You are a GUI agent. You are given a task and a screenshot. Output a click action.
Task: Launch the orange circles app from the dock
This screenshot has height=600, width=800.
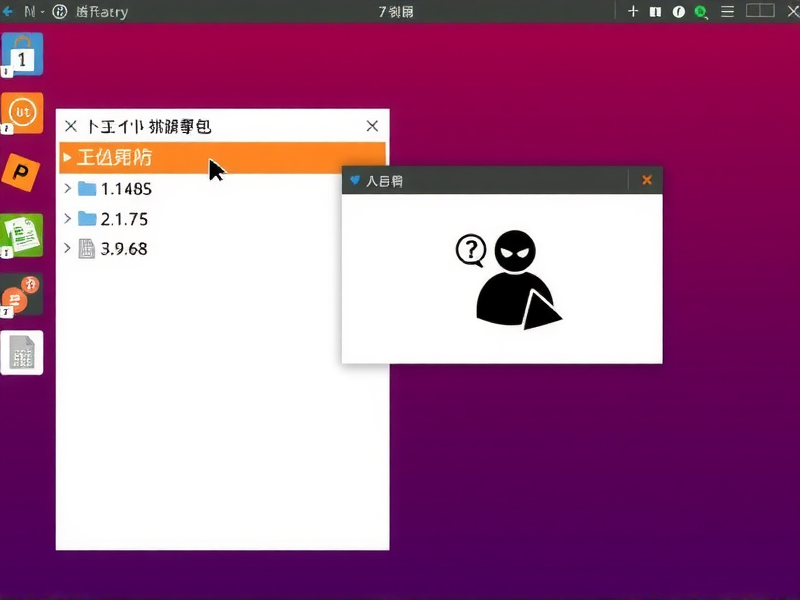point(22,295)
